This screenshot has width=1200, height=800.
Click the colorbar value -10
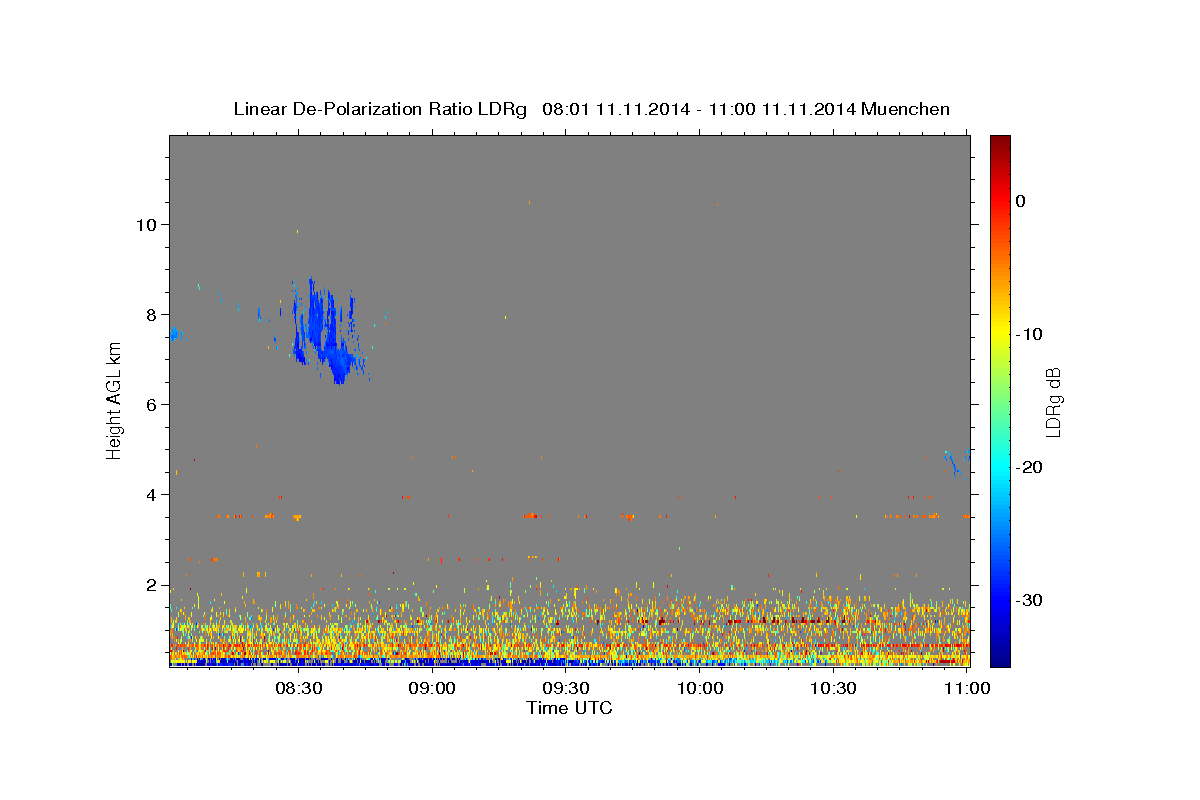[x=1027, y=334]
